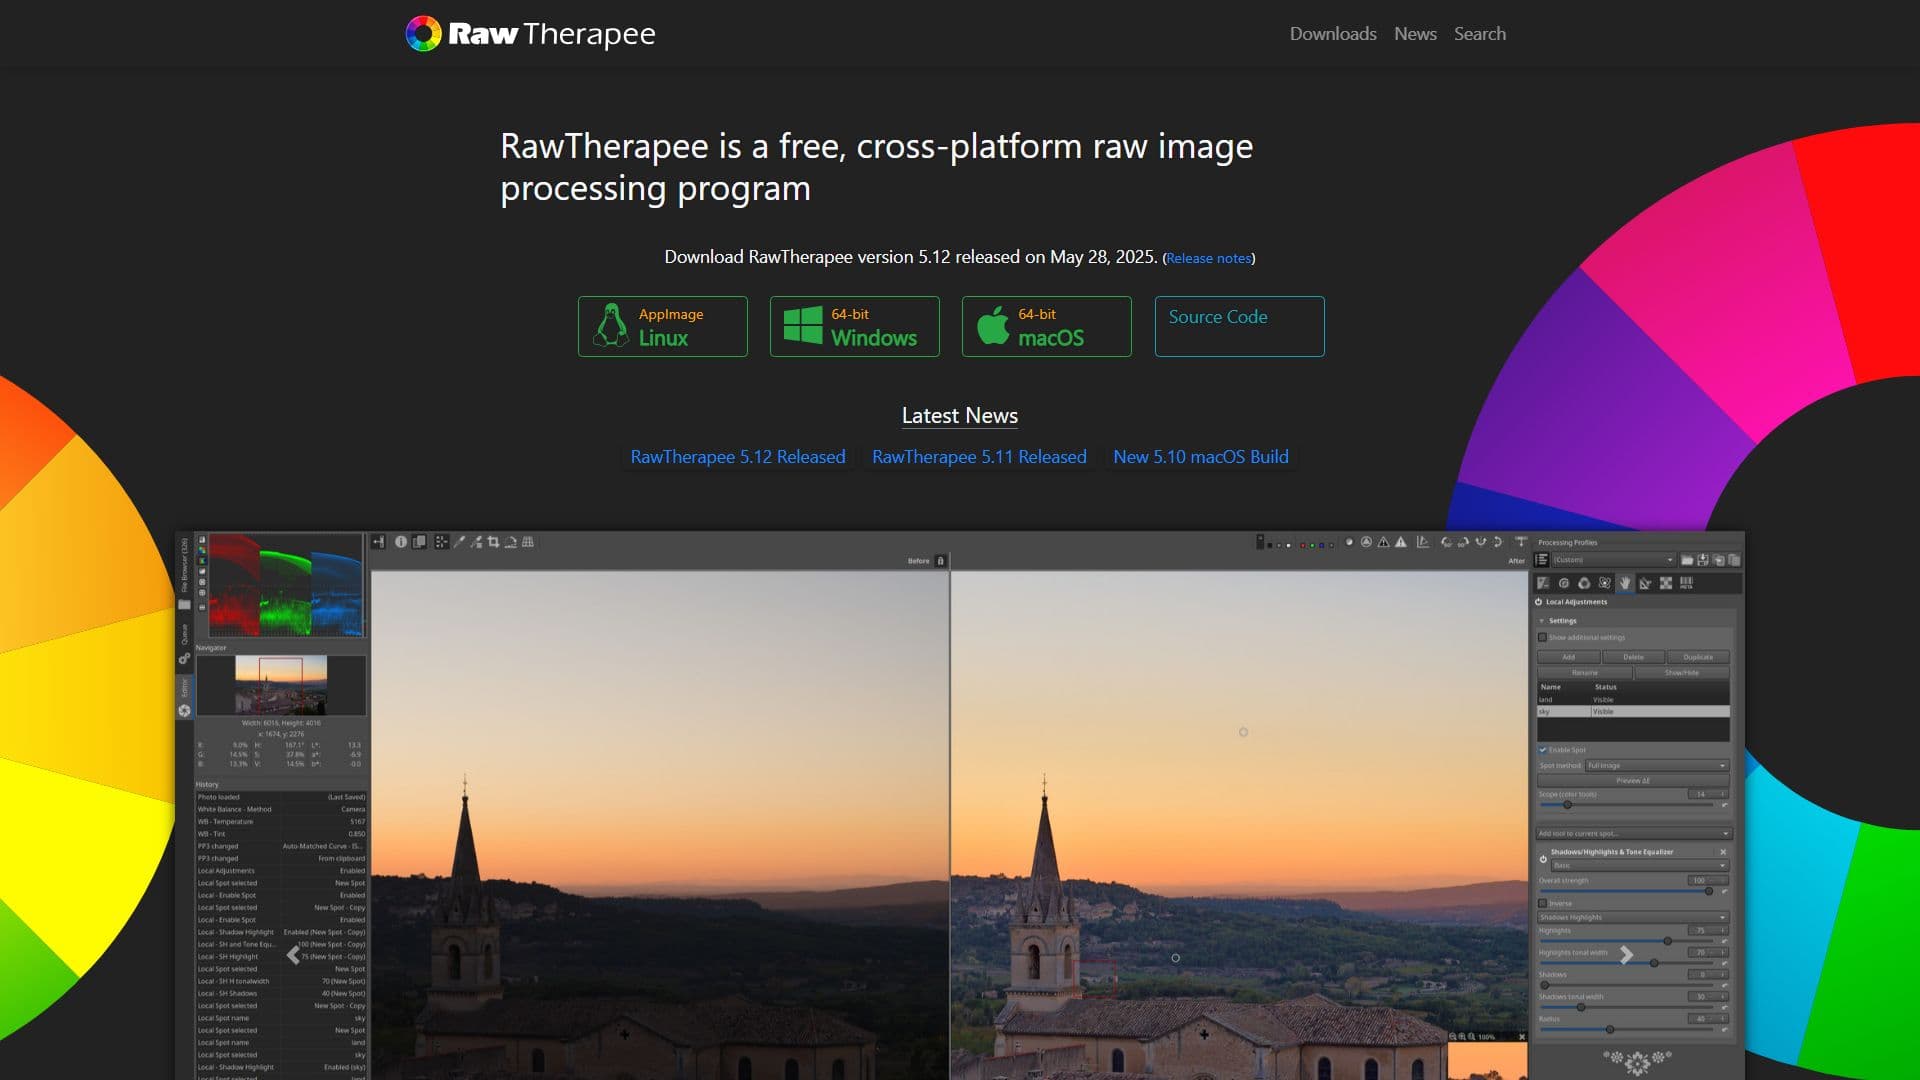Open the Shadows Highlights method dropdown
The image size is (1920, 1080).
pos(1634,917)
